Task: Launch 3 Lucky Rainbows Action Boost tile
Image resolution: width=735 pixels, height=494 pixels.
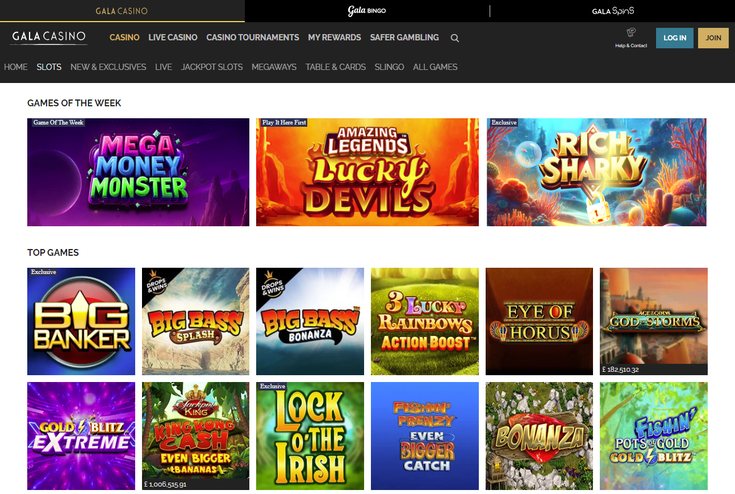Action: click(x=425, y=321)
